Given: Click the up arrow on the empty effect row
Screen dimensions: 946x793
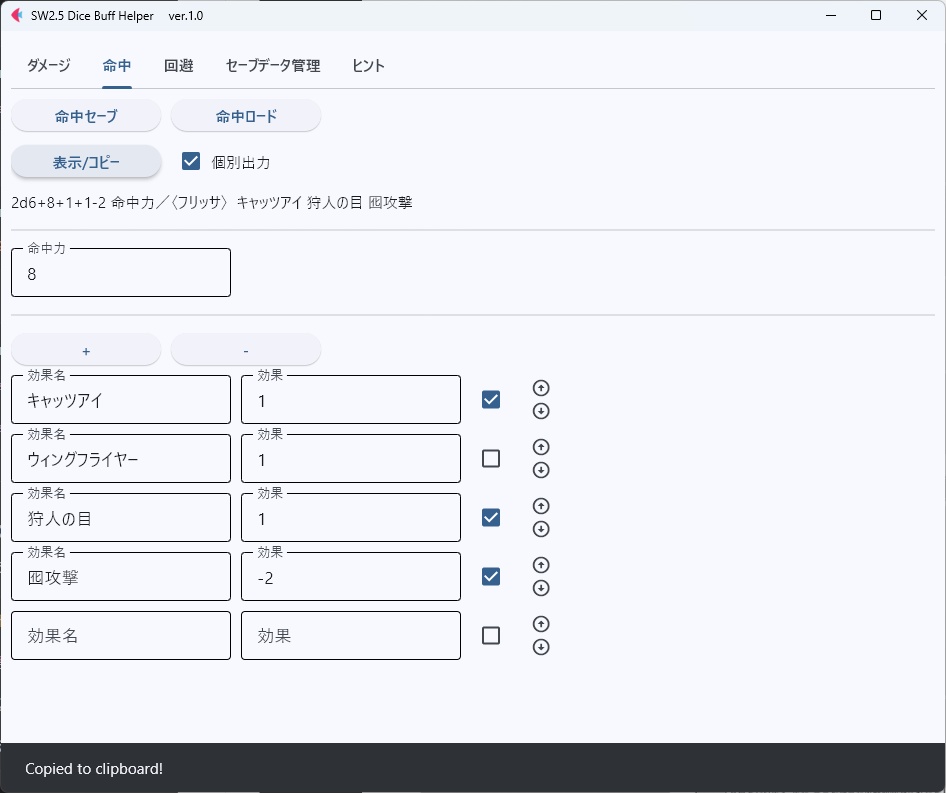Looking at the screenshot, I should click(541, 623).
